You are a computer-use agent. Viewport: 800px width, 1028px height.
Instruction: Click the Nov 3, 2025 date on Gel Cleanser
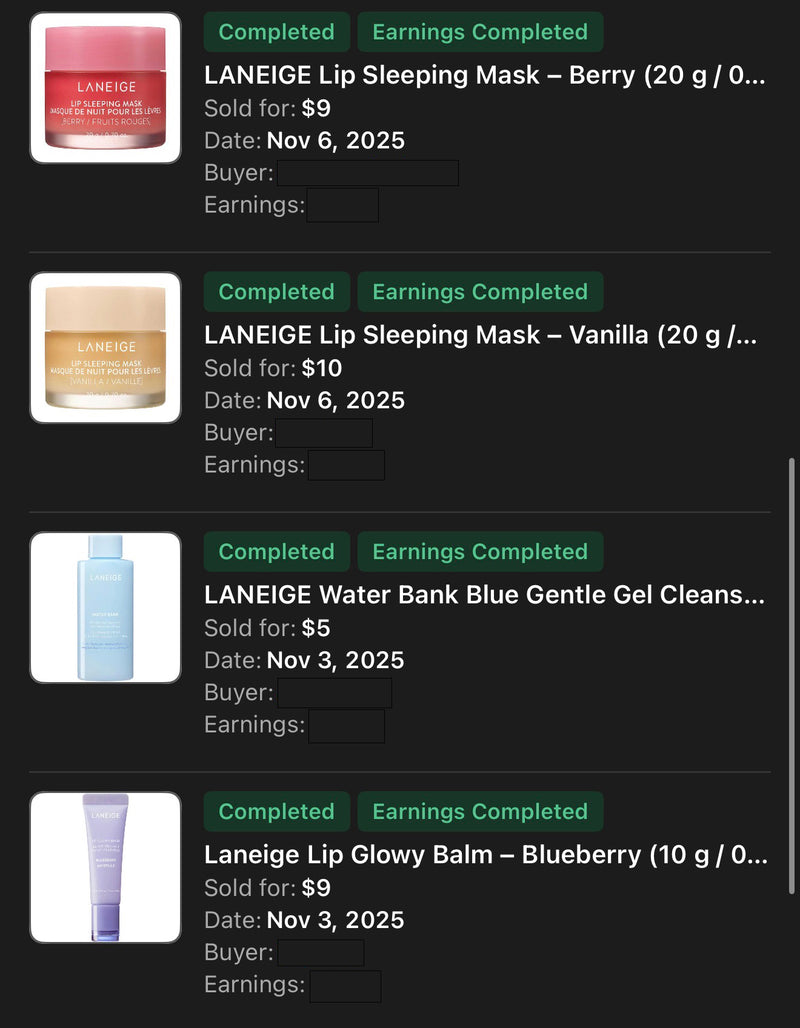(335, 660)
